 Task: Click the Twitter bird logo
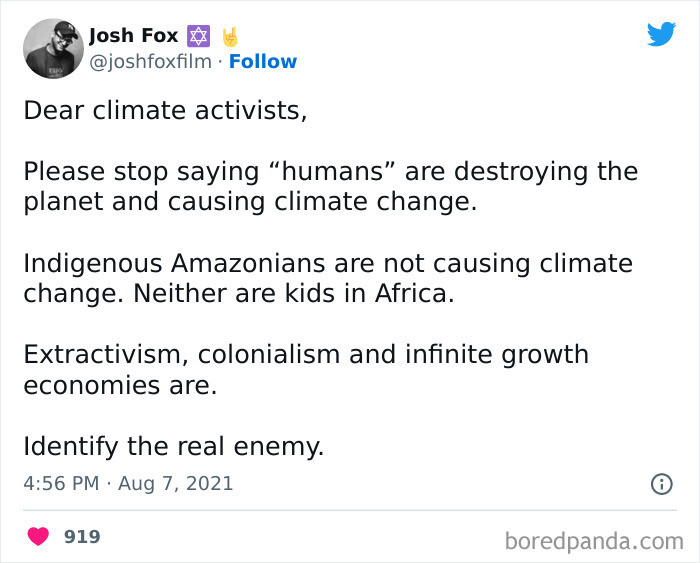point(661,34)
